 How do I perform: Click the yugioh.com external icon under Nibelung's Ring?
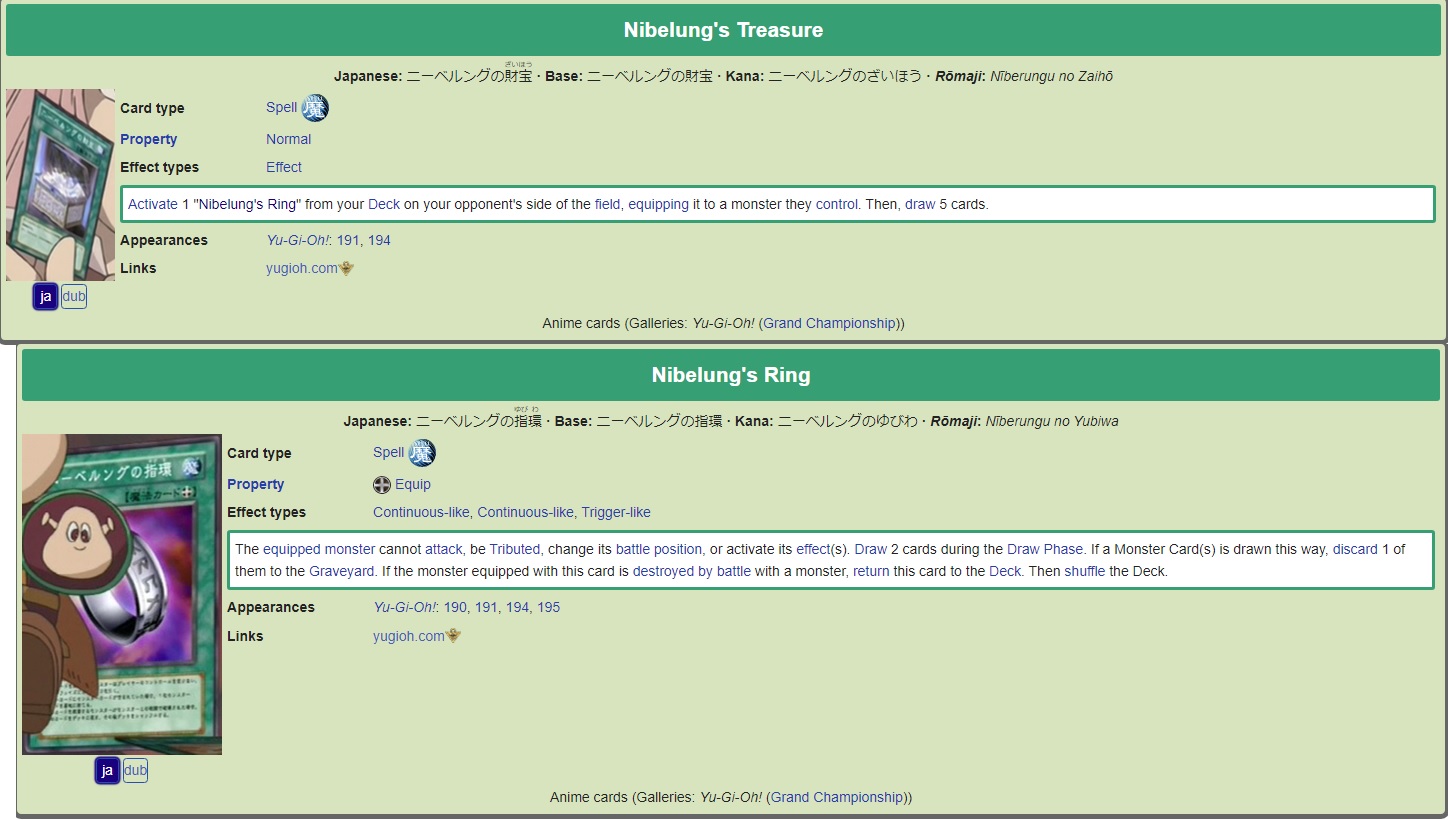454,636
